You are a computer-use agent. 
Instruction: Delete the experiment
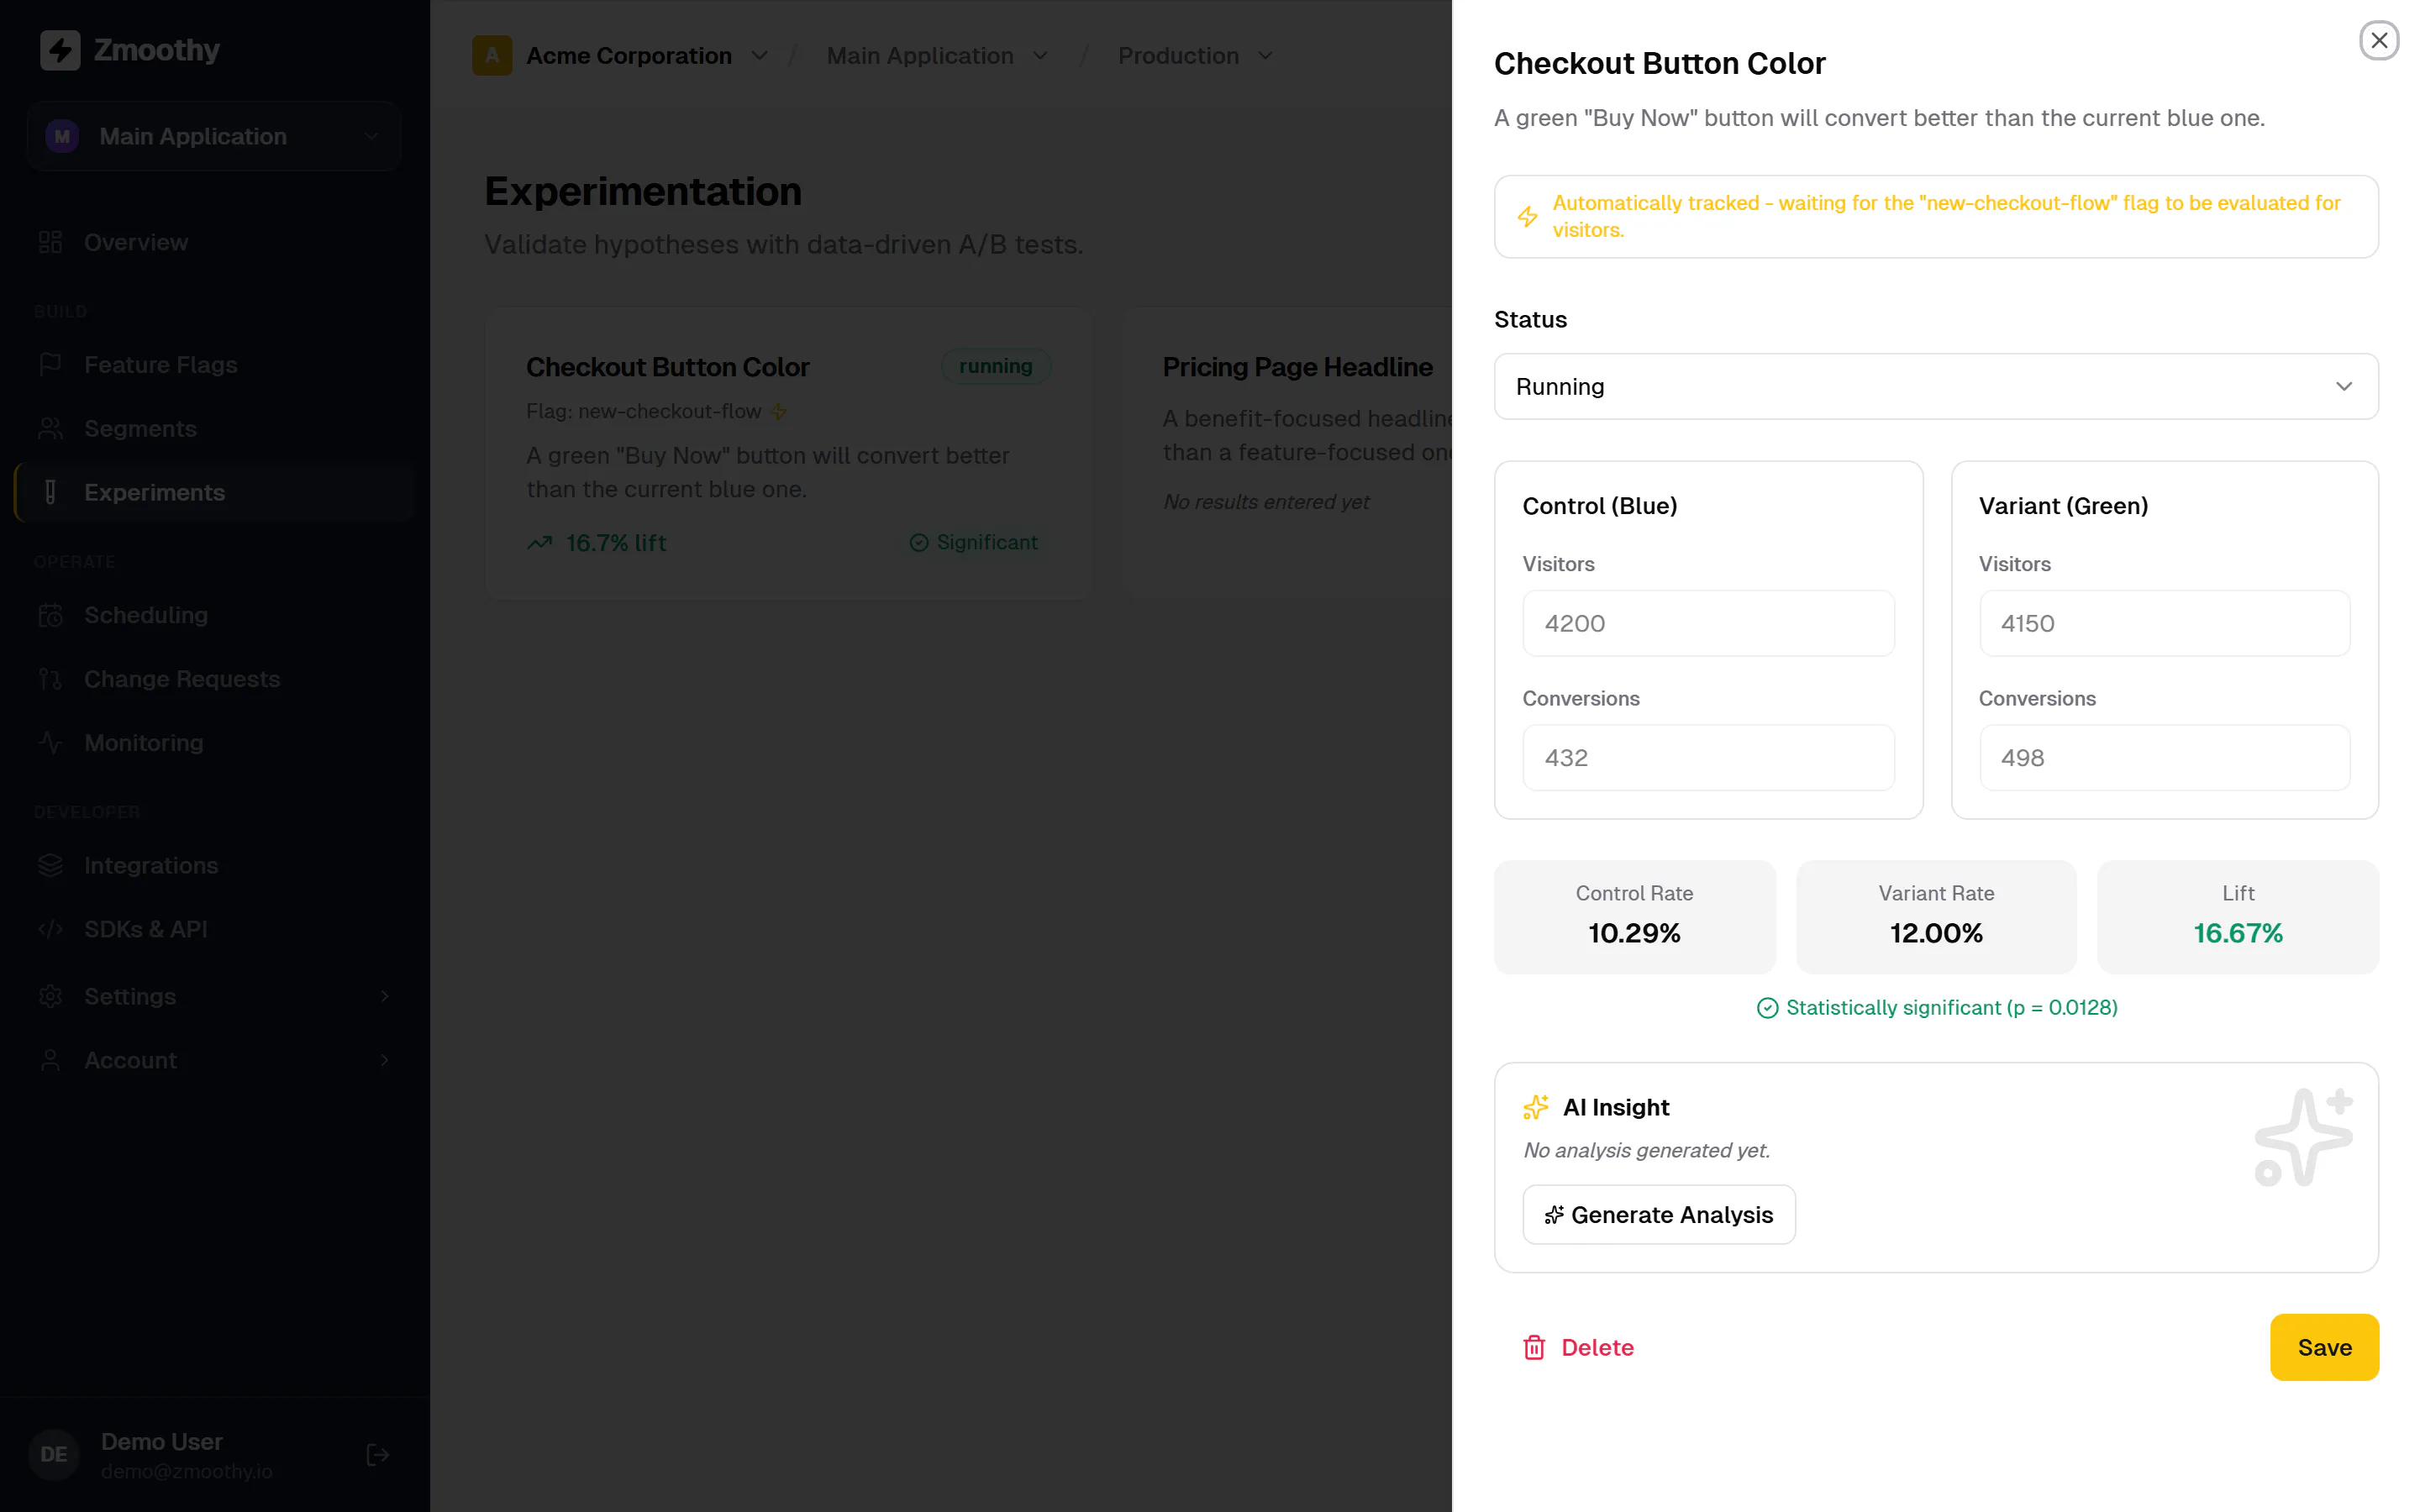click(1577, 1347)
